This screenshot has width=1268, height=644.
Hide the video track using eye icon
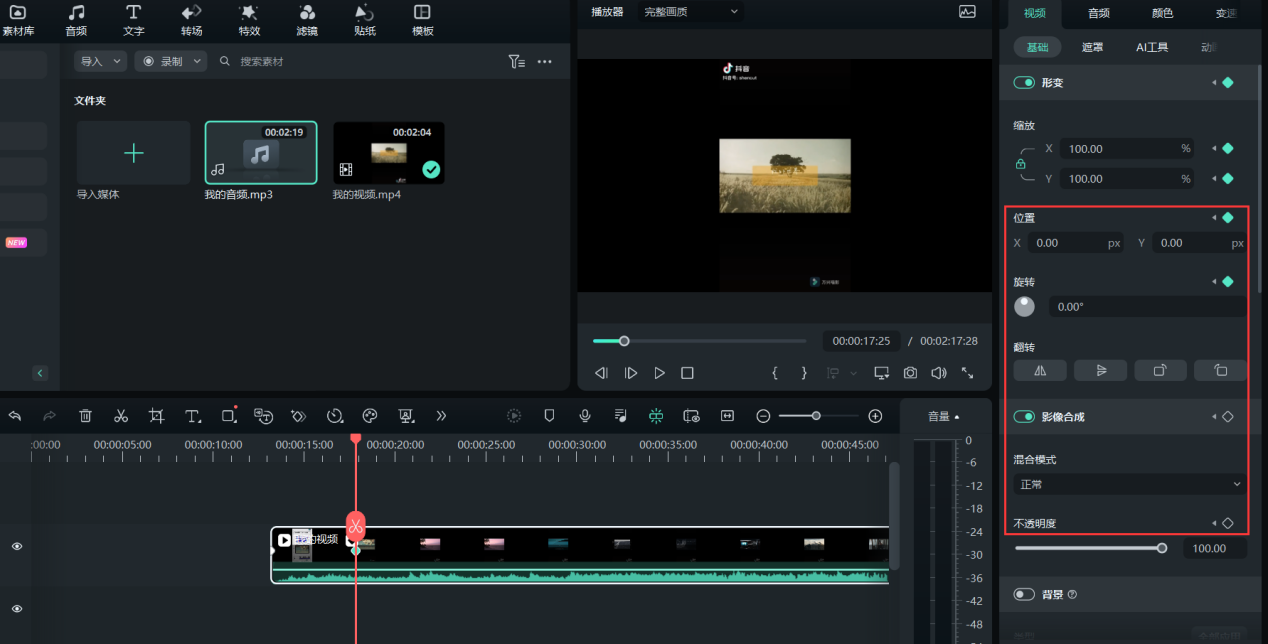click(16, 547)
